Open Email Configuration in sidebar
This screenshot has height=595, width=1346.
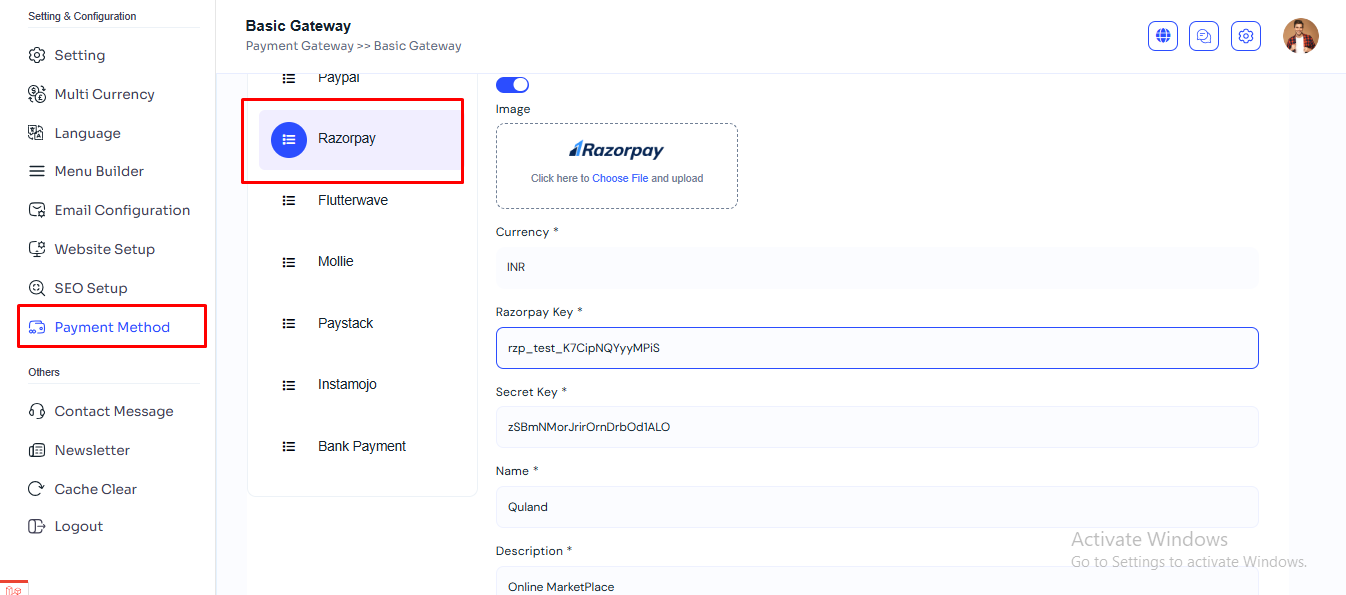[121, 210]
